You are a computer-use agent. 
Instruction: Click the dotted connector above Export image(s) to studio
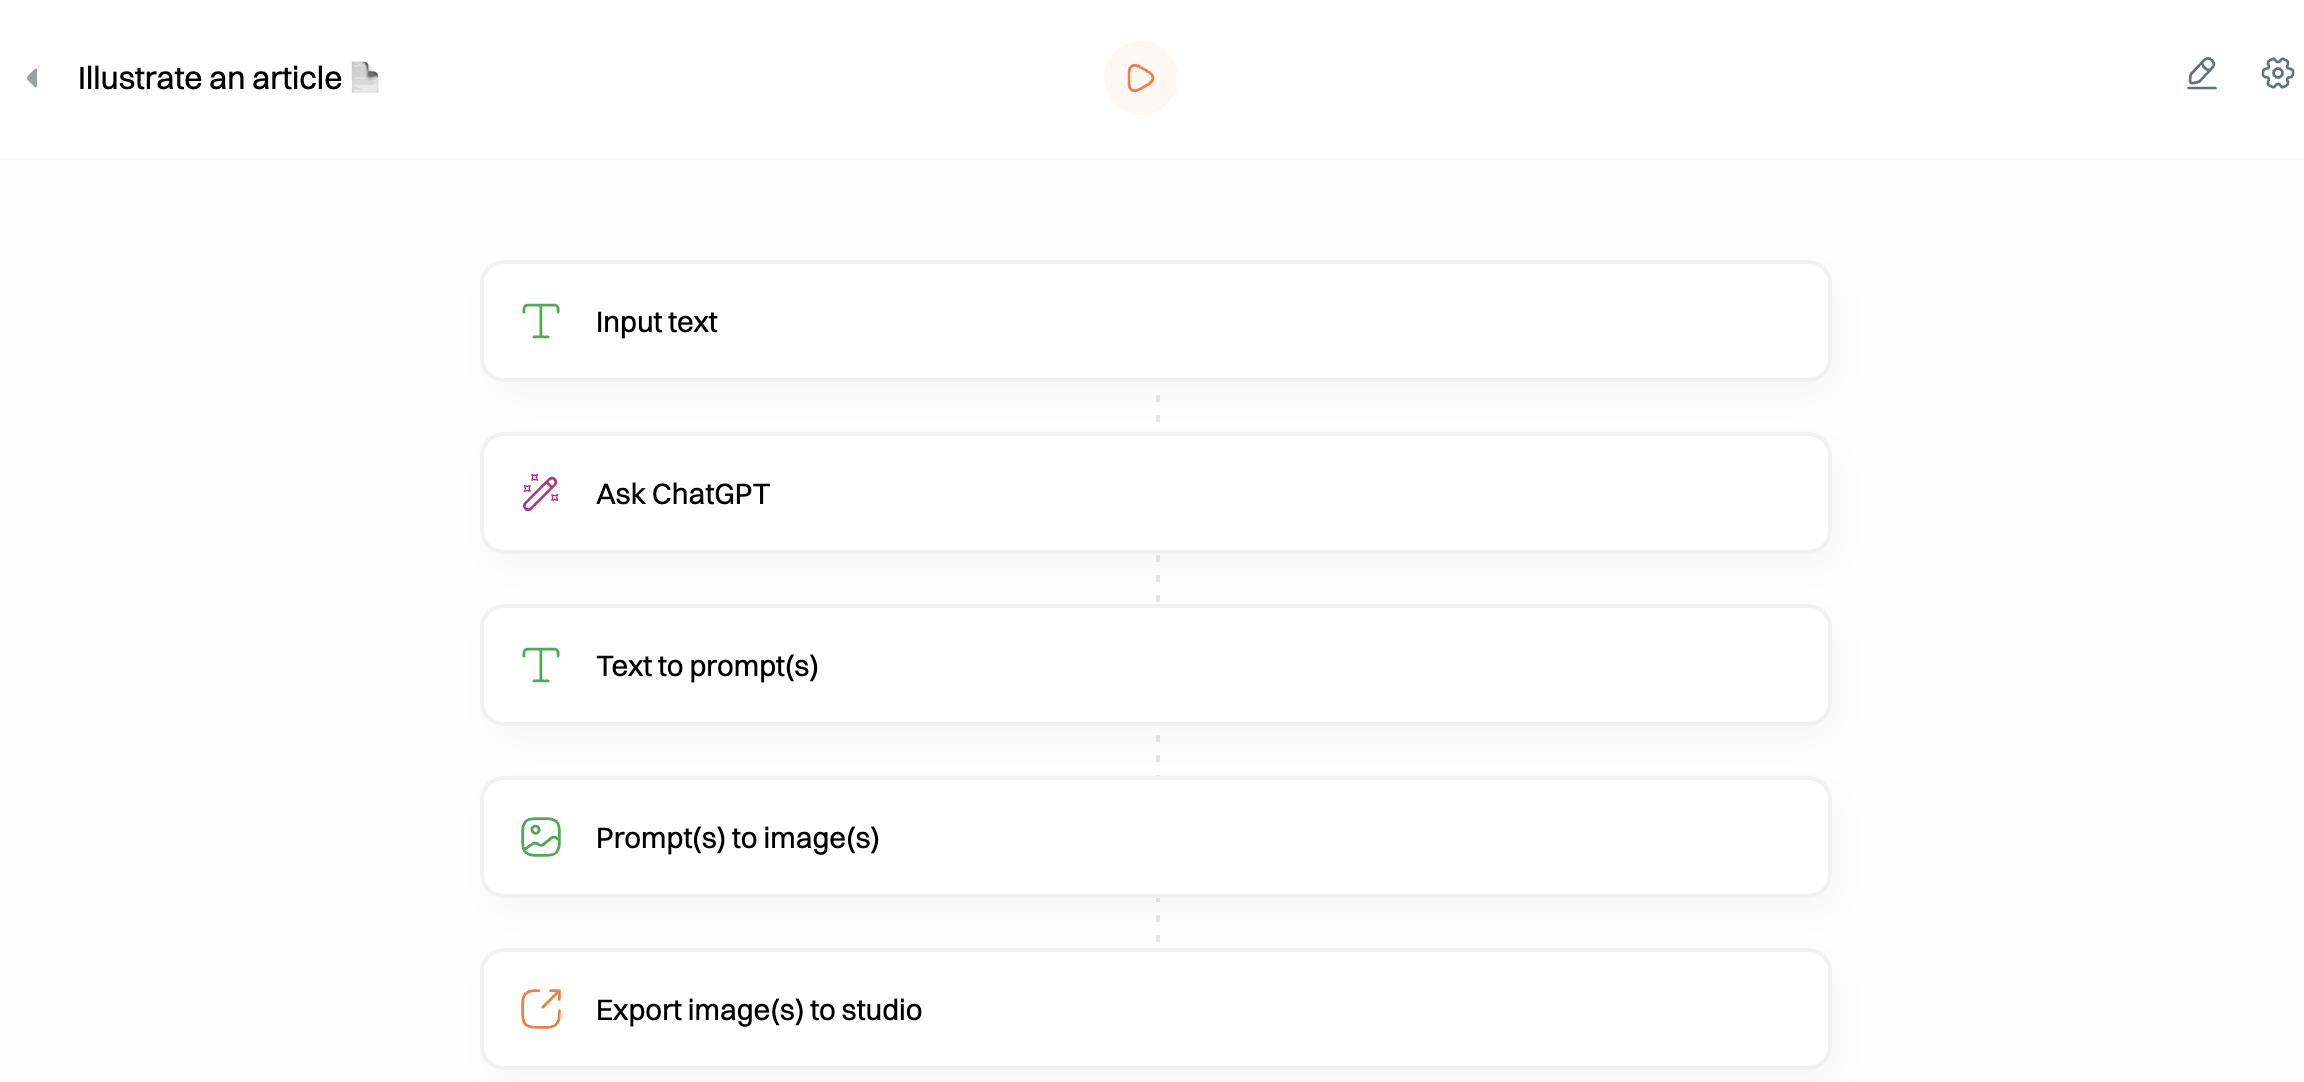[1158, 923]
